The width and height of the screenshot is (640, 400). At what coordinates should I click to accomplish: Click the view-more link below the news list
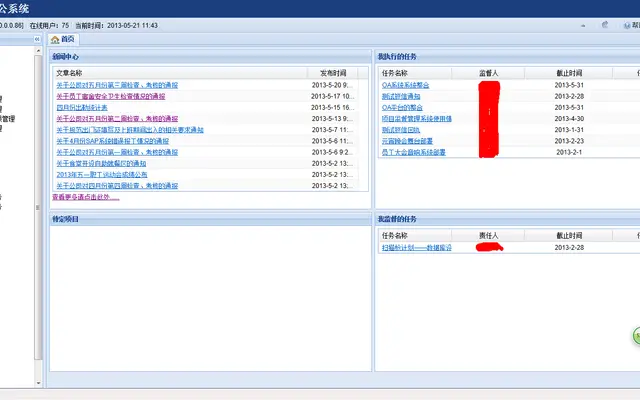coord(86,197)
